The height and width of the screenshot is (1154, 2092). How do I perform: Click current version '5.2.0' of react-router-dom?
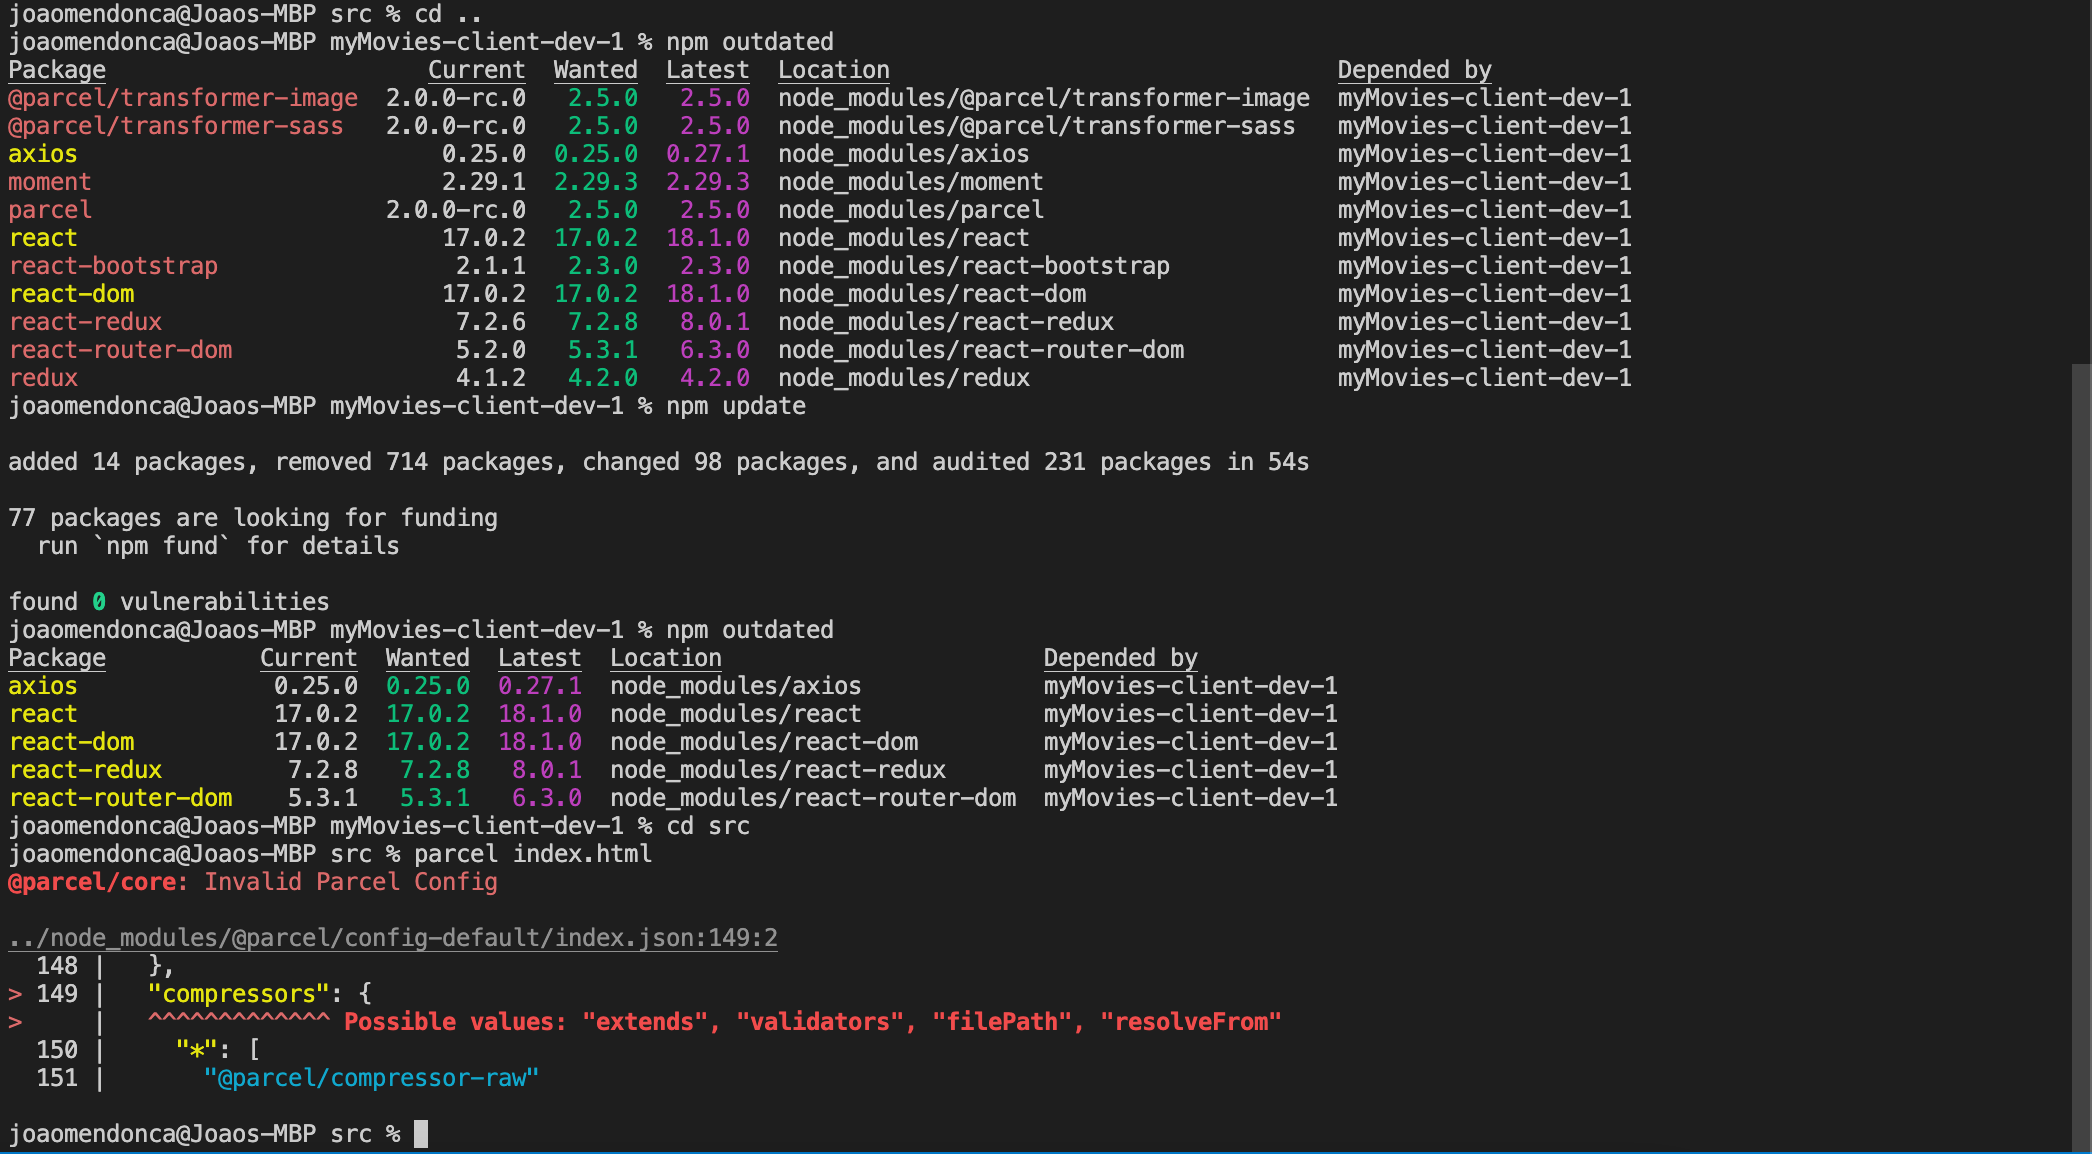[491, 350]
